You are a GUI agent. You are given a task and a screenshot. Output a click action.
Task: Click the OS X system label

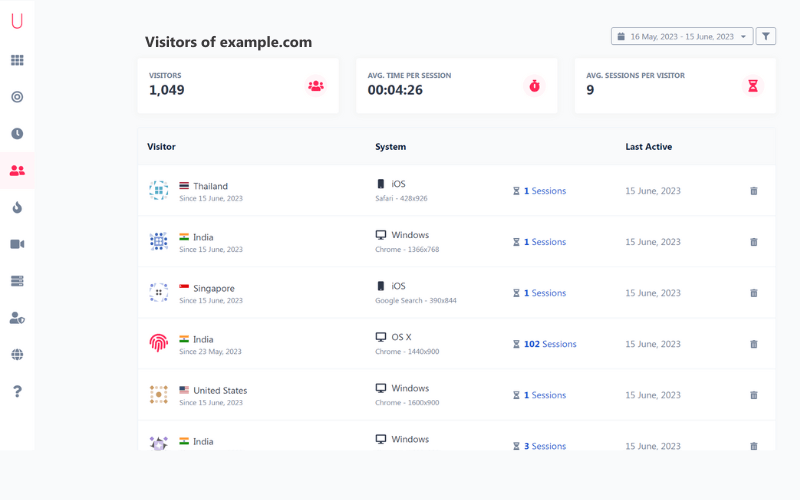[401, 337]
